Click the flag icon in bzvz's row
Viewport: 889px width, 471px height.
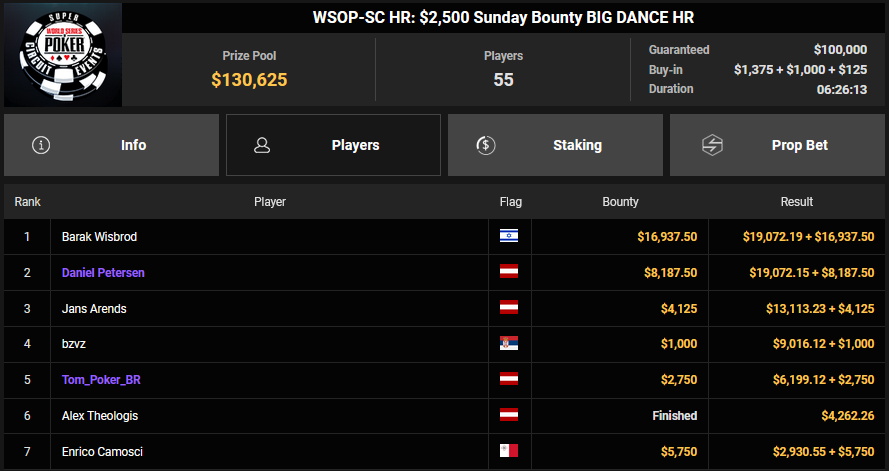509,344
